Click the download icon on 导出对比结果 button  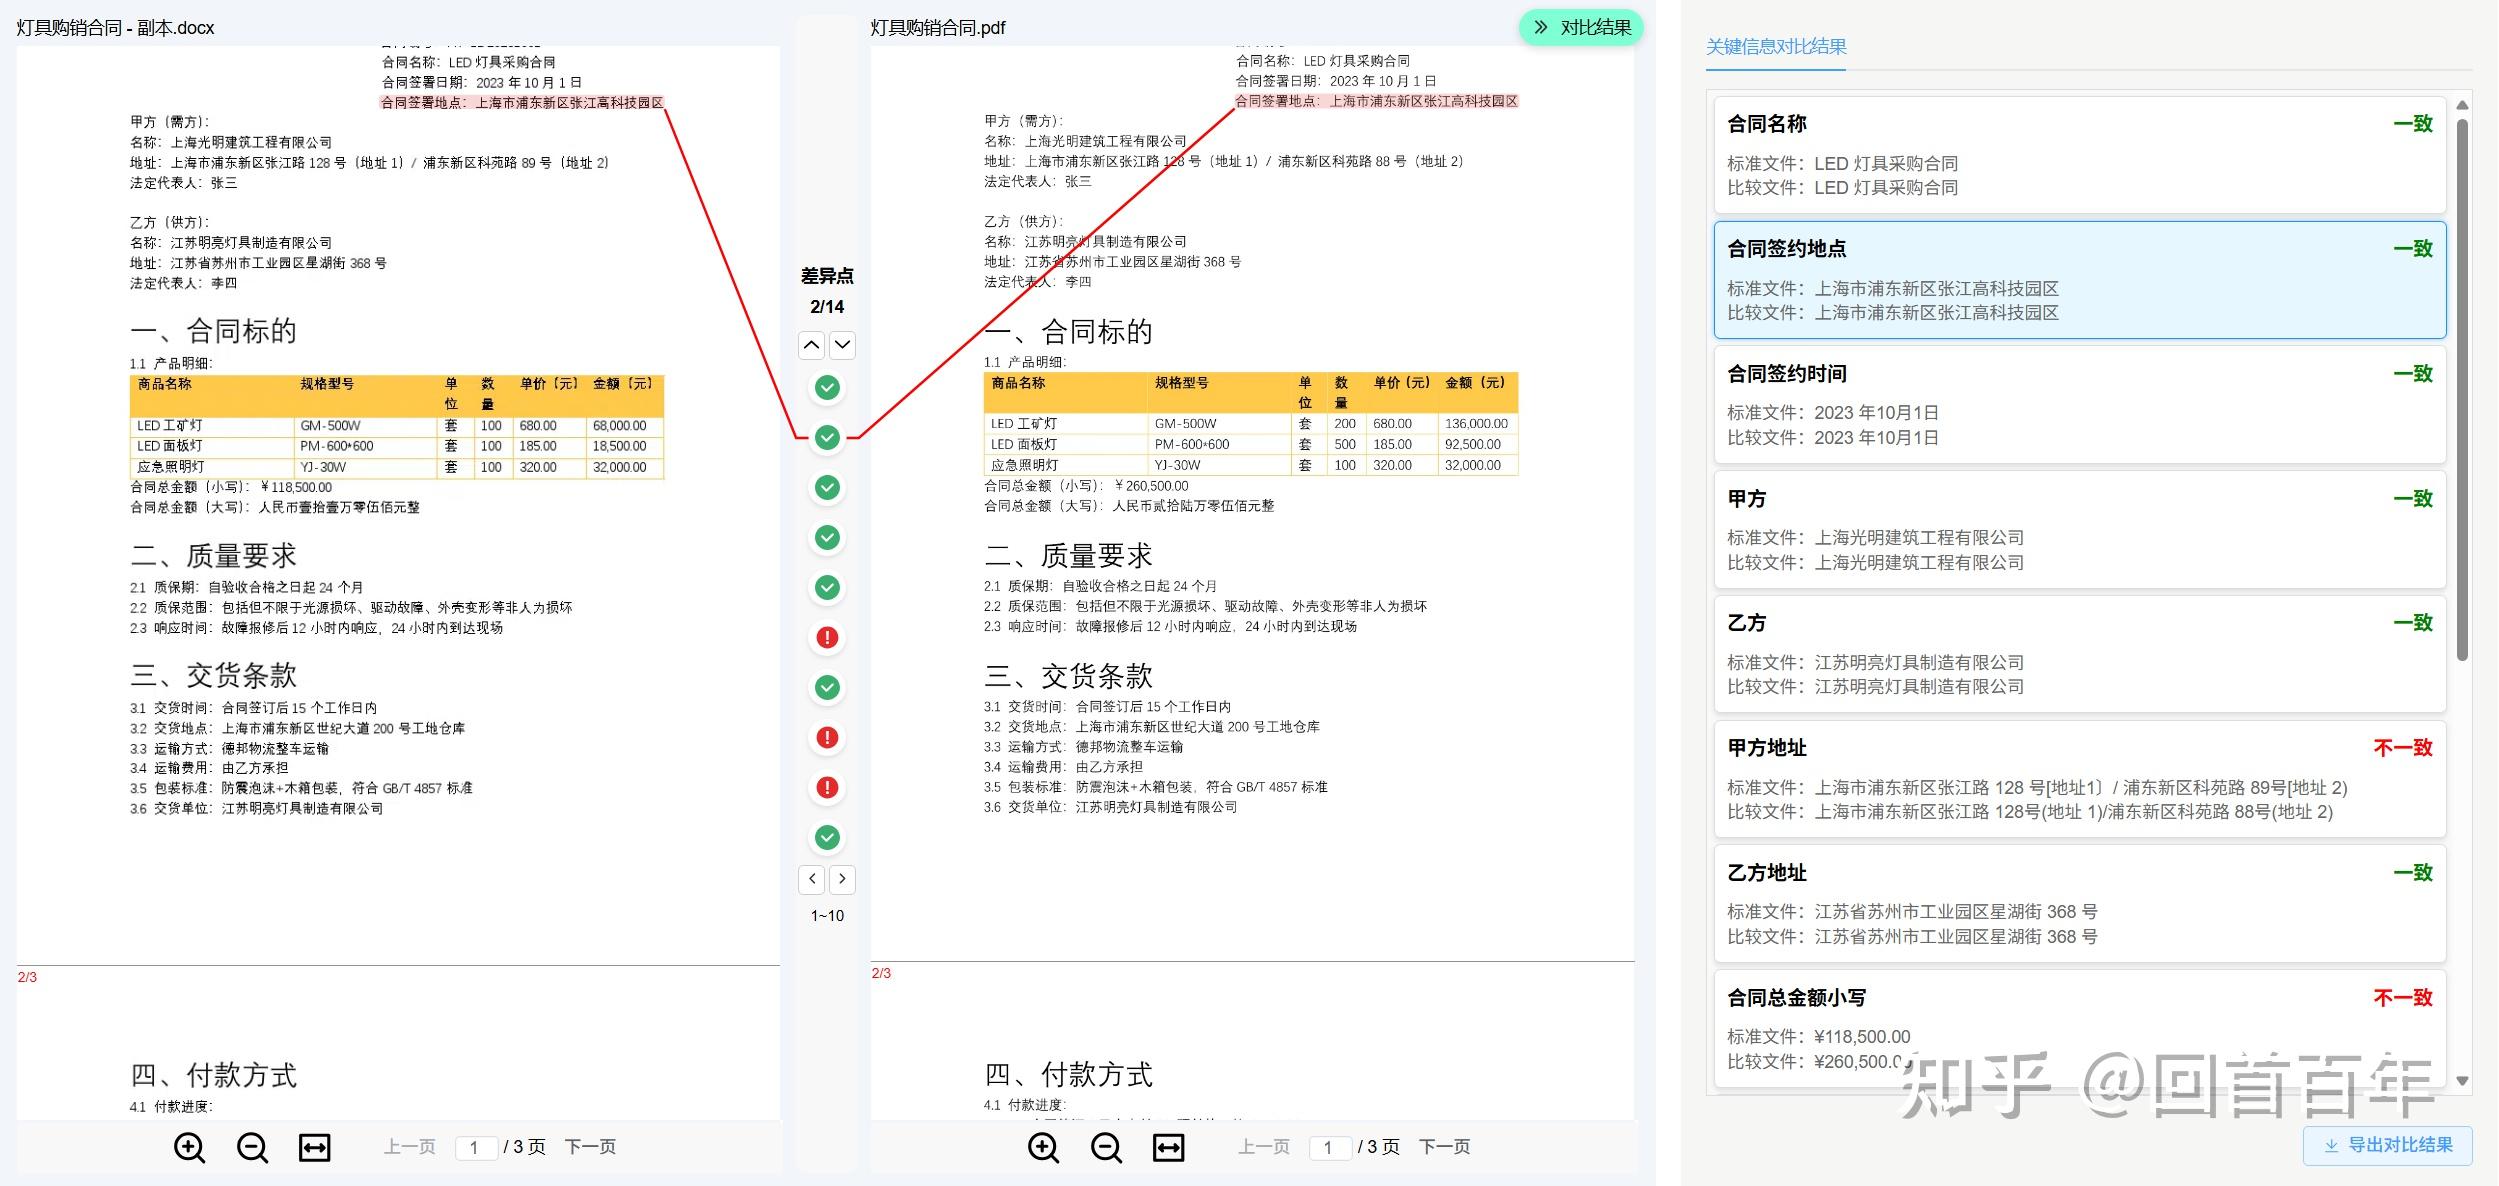coord(2330,1146)
